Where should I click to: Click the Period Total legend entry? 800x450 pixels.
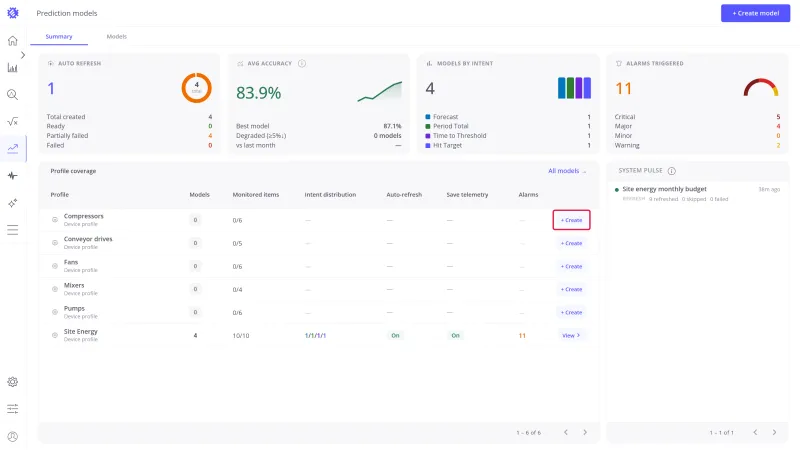point(508,126)
